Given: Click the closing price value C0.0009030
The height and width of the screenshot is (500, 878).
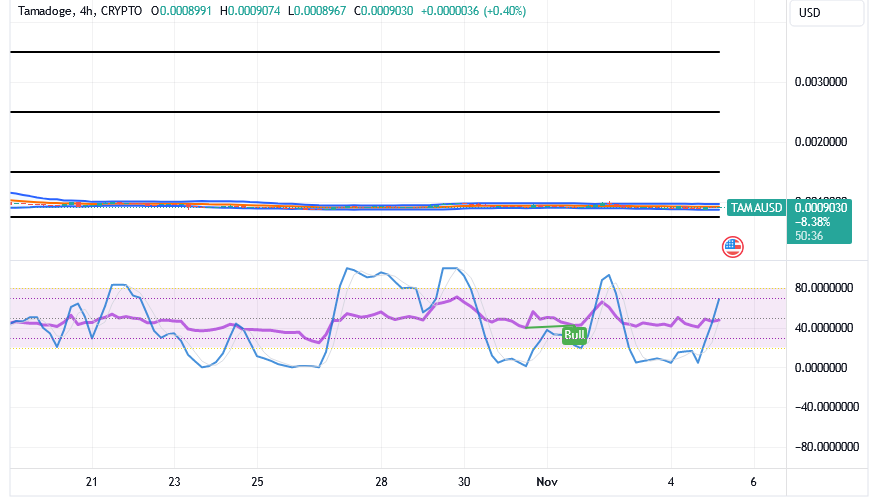Looking at the screenshot, I should [384, 11].
